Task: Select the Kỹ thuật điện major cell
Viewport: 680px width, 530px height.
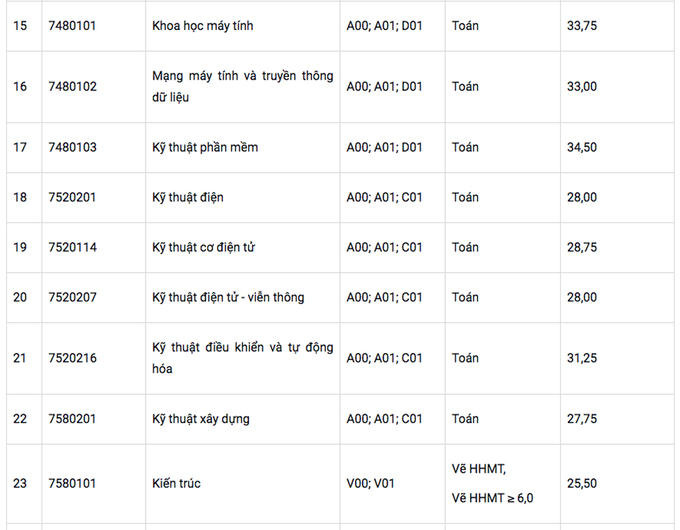Action: point(188,197)
